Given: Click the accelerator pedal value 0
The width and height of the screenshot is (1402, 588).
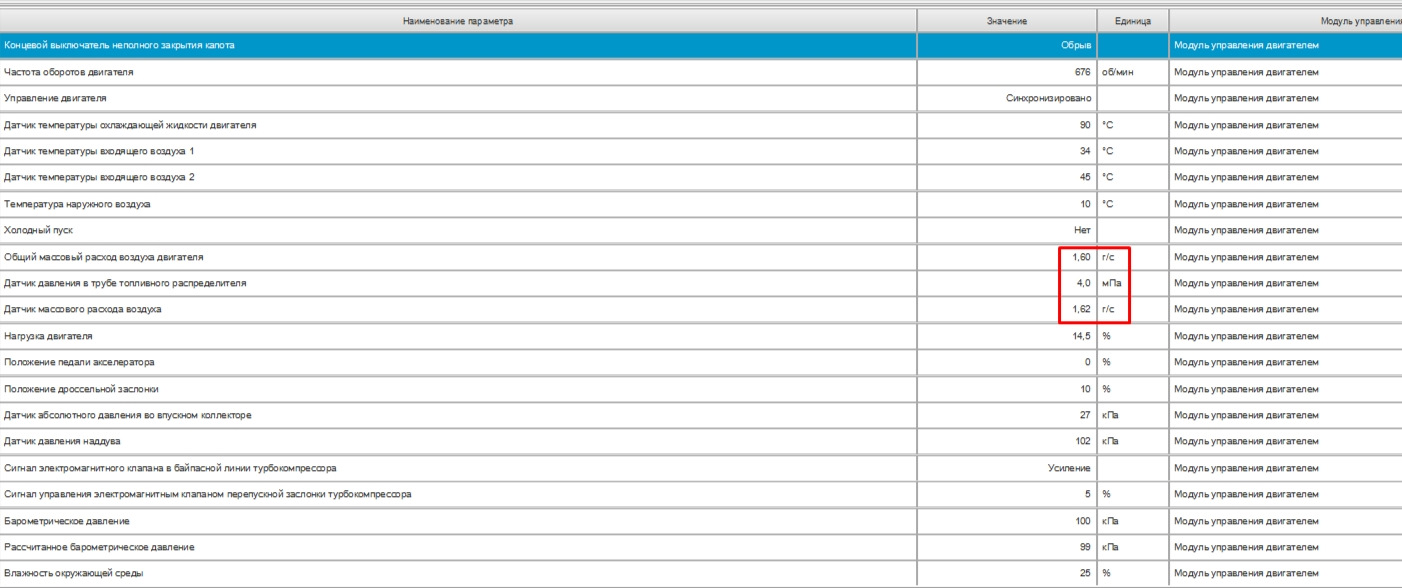Looking at the screenshot, I should click(x=1089, y=362).
